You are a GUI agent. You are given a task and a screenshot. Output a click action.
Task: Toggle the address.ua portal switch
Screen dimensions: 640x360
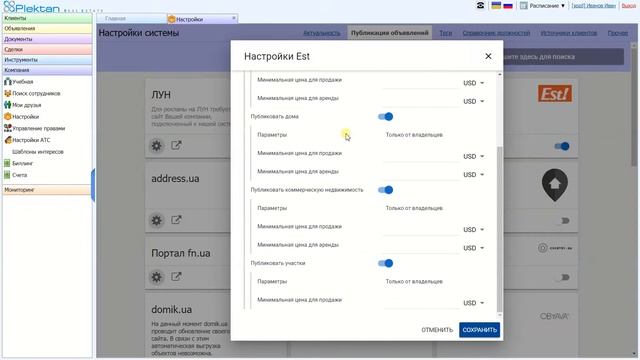tap(563, 221)
